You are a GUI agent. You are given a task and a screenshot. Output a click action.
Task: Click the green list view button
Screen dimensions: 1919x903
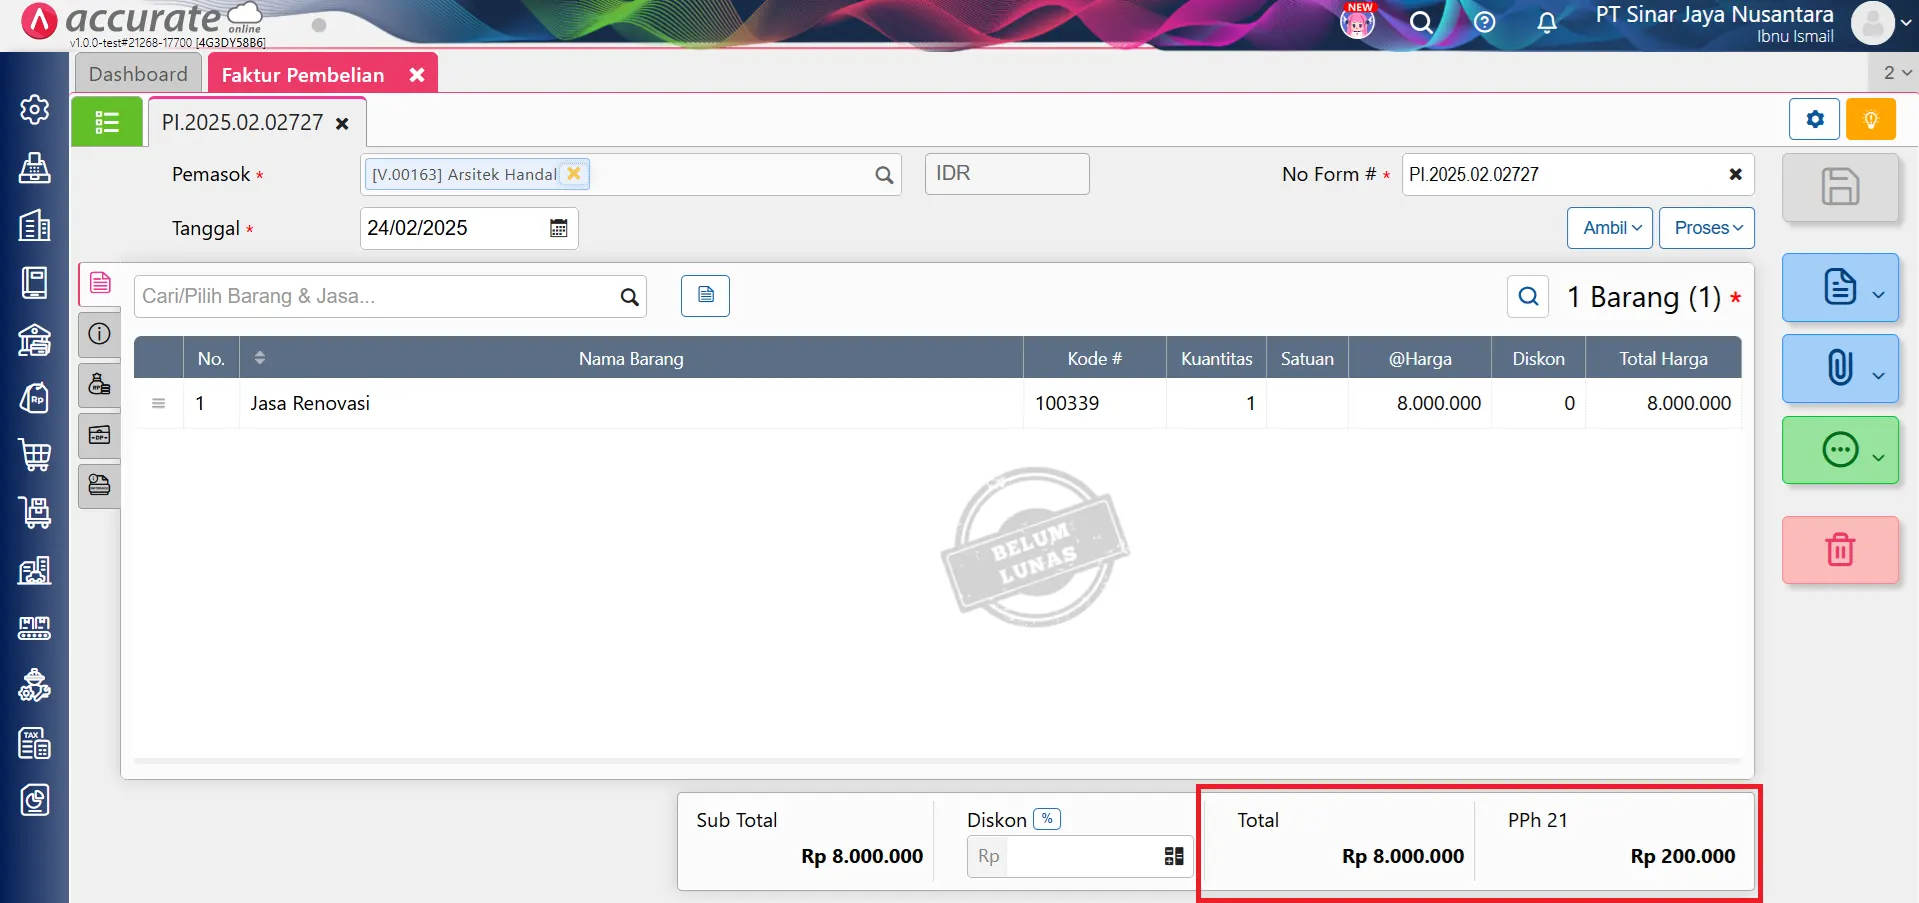107,122
